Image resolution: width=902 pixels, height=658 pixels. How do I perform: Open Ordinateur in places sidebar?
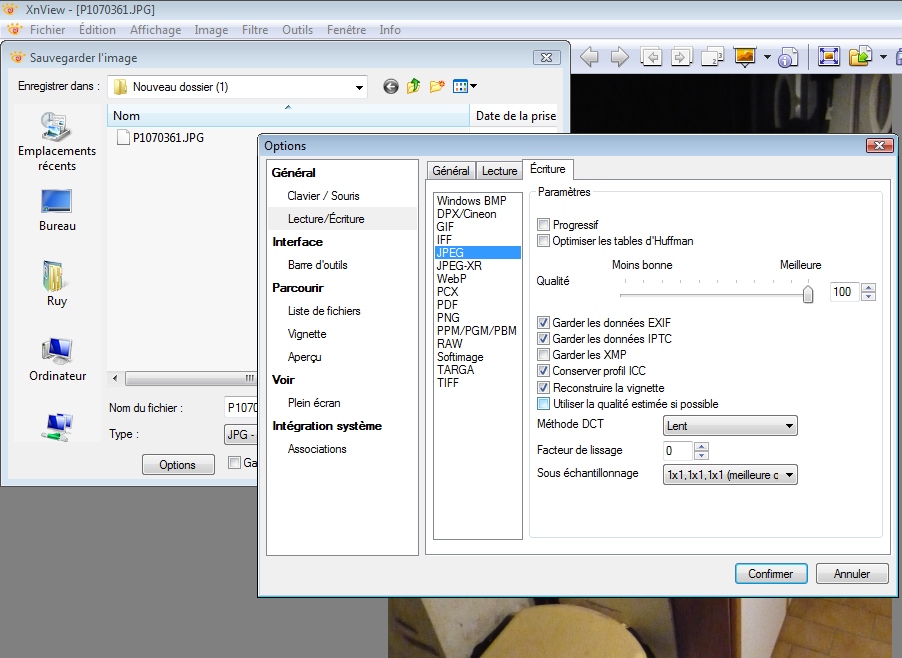click(57, 359)
